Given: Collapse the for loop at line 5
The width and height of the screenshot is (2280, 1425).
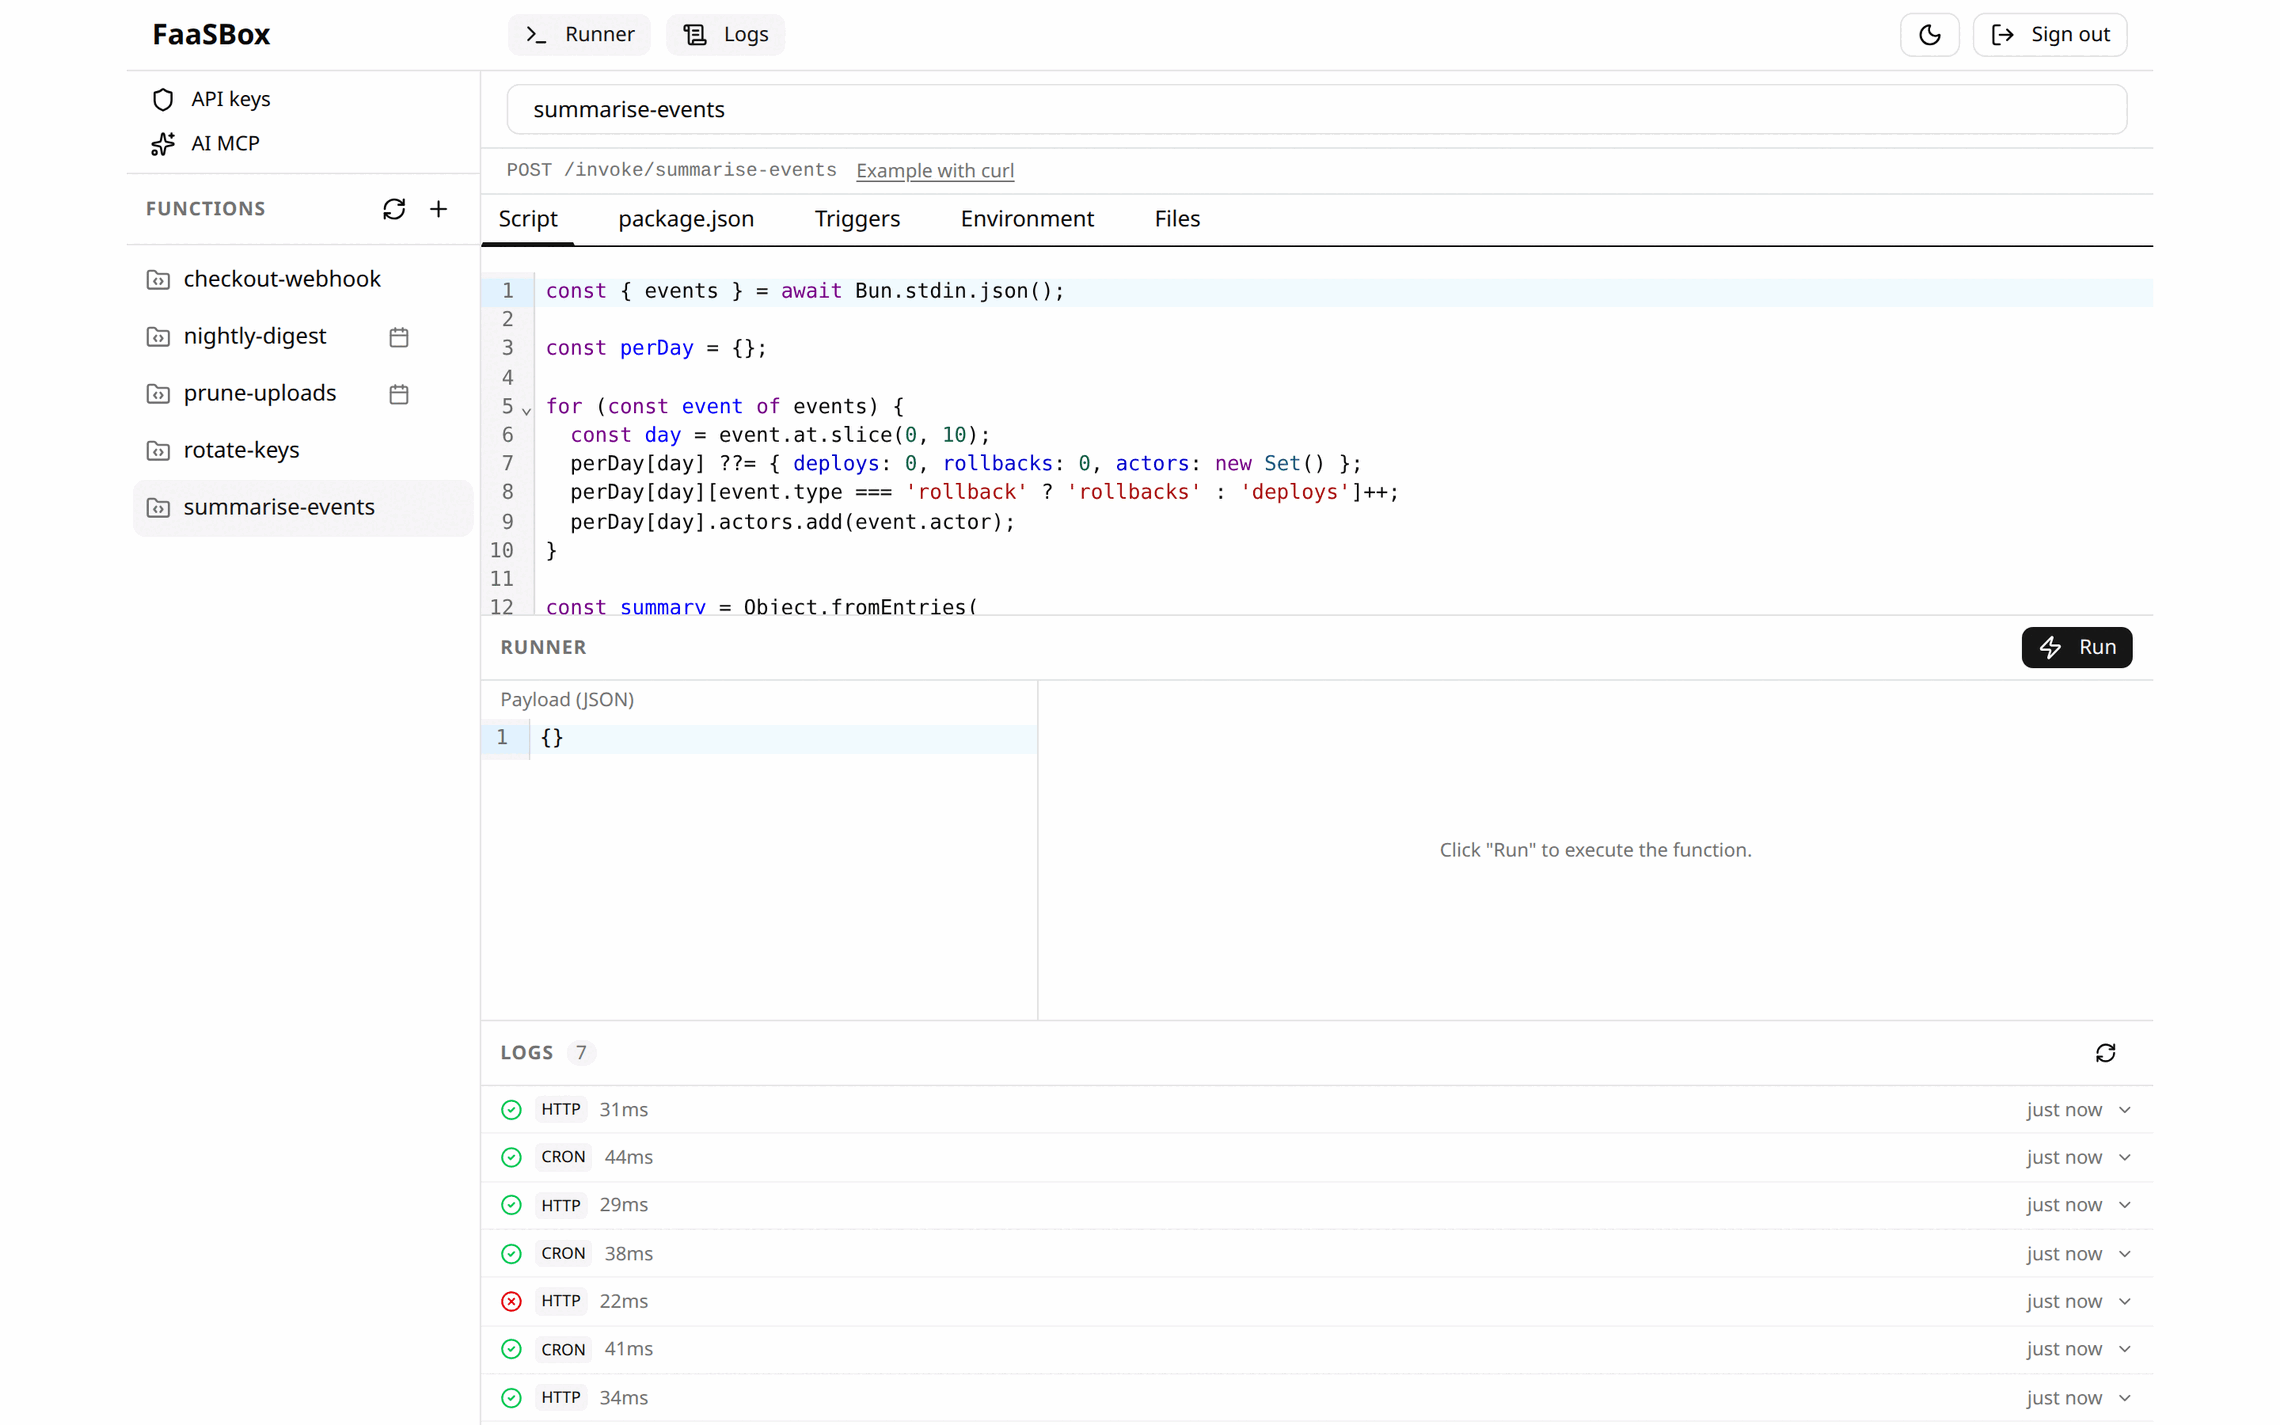Looking at the screenshot, I should 526,410.
